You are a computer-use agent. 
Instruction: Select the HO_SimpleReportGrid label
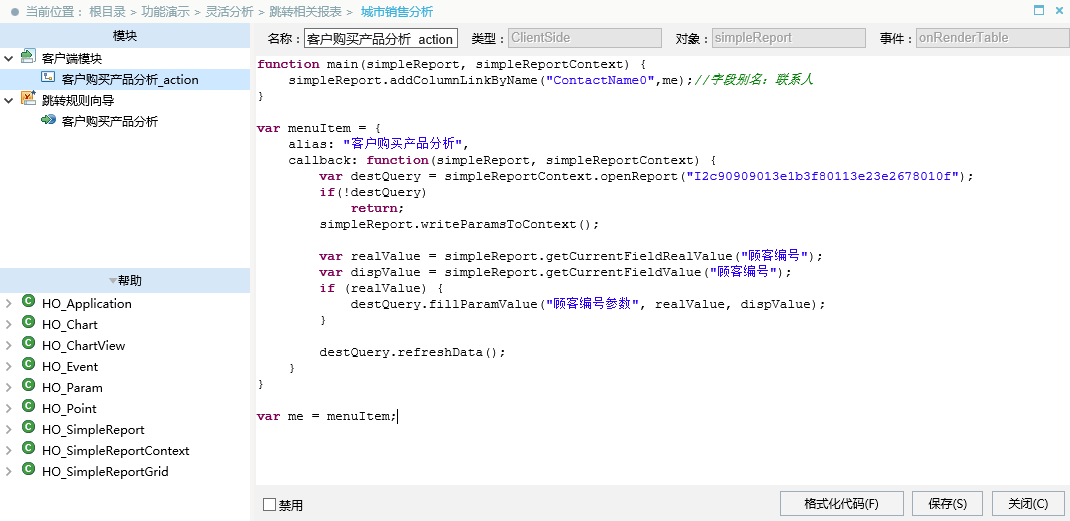(x=105, y=472)
